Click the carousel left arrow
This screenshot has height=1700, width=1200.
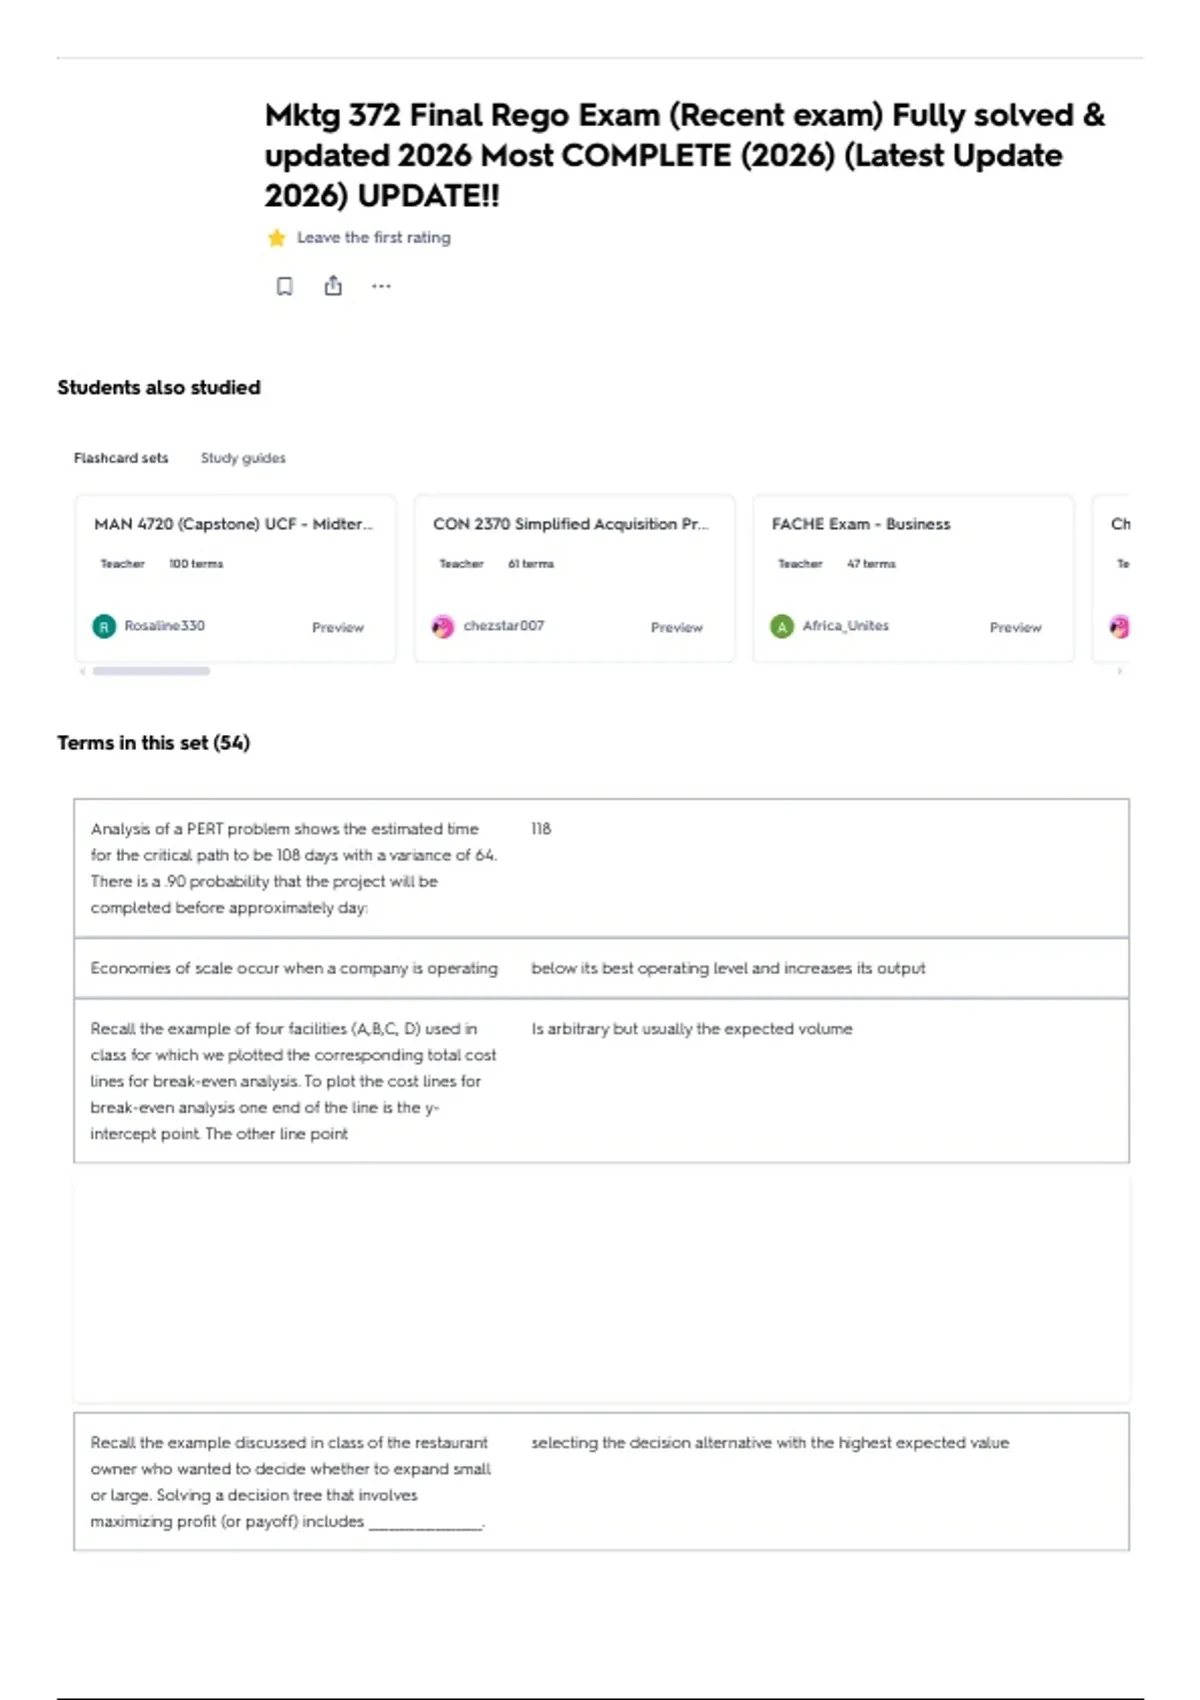(x=82, y=671)
